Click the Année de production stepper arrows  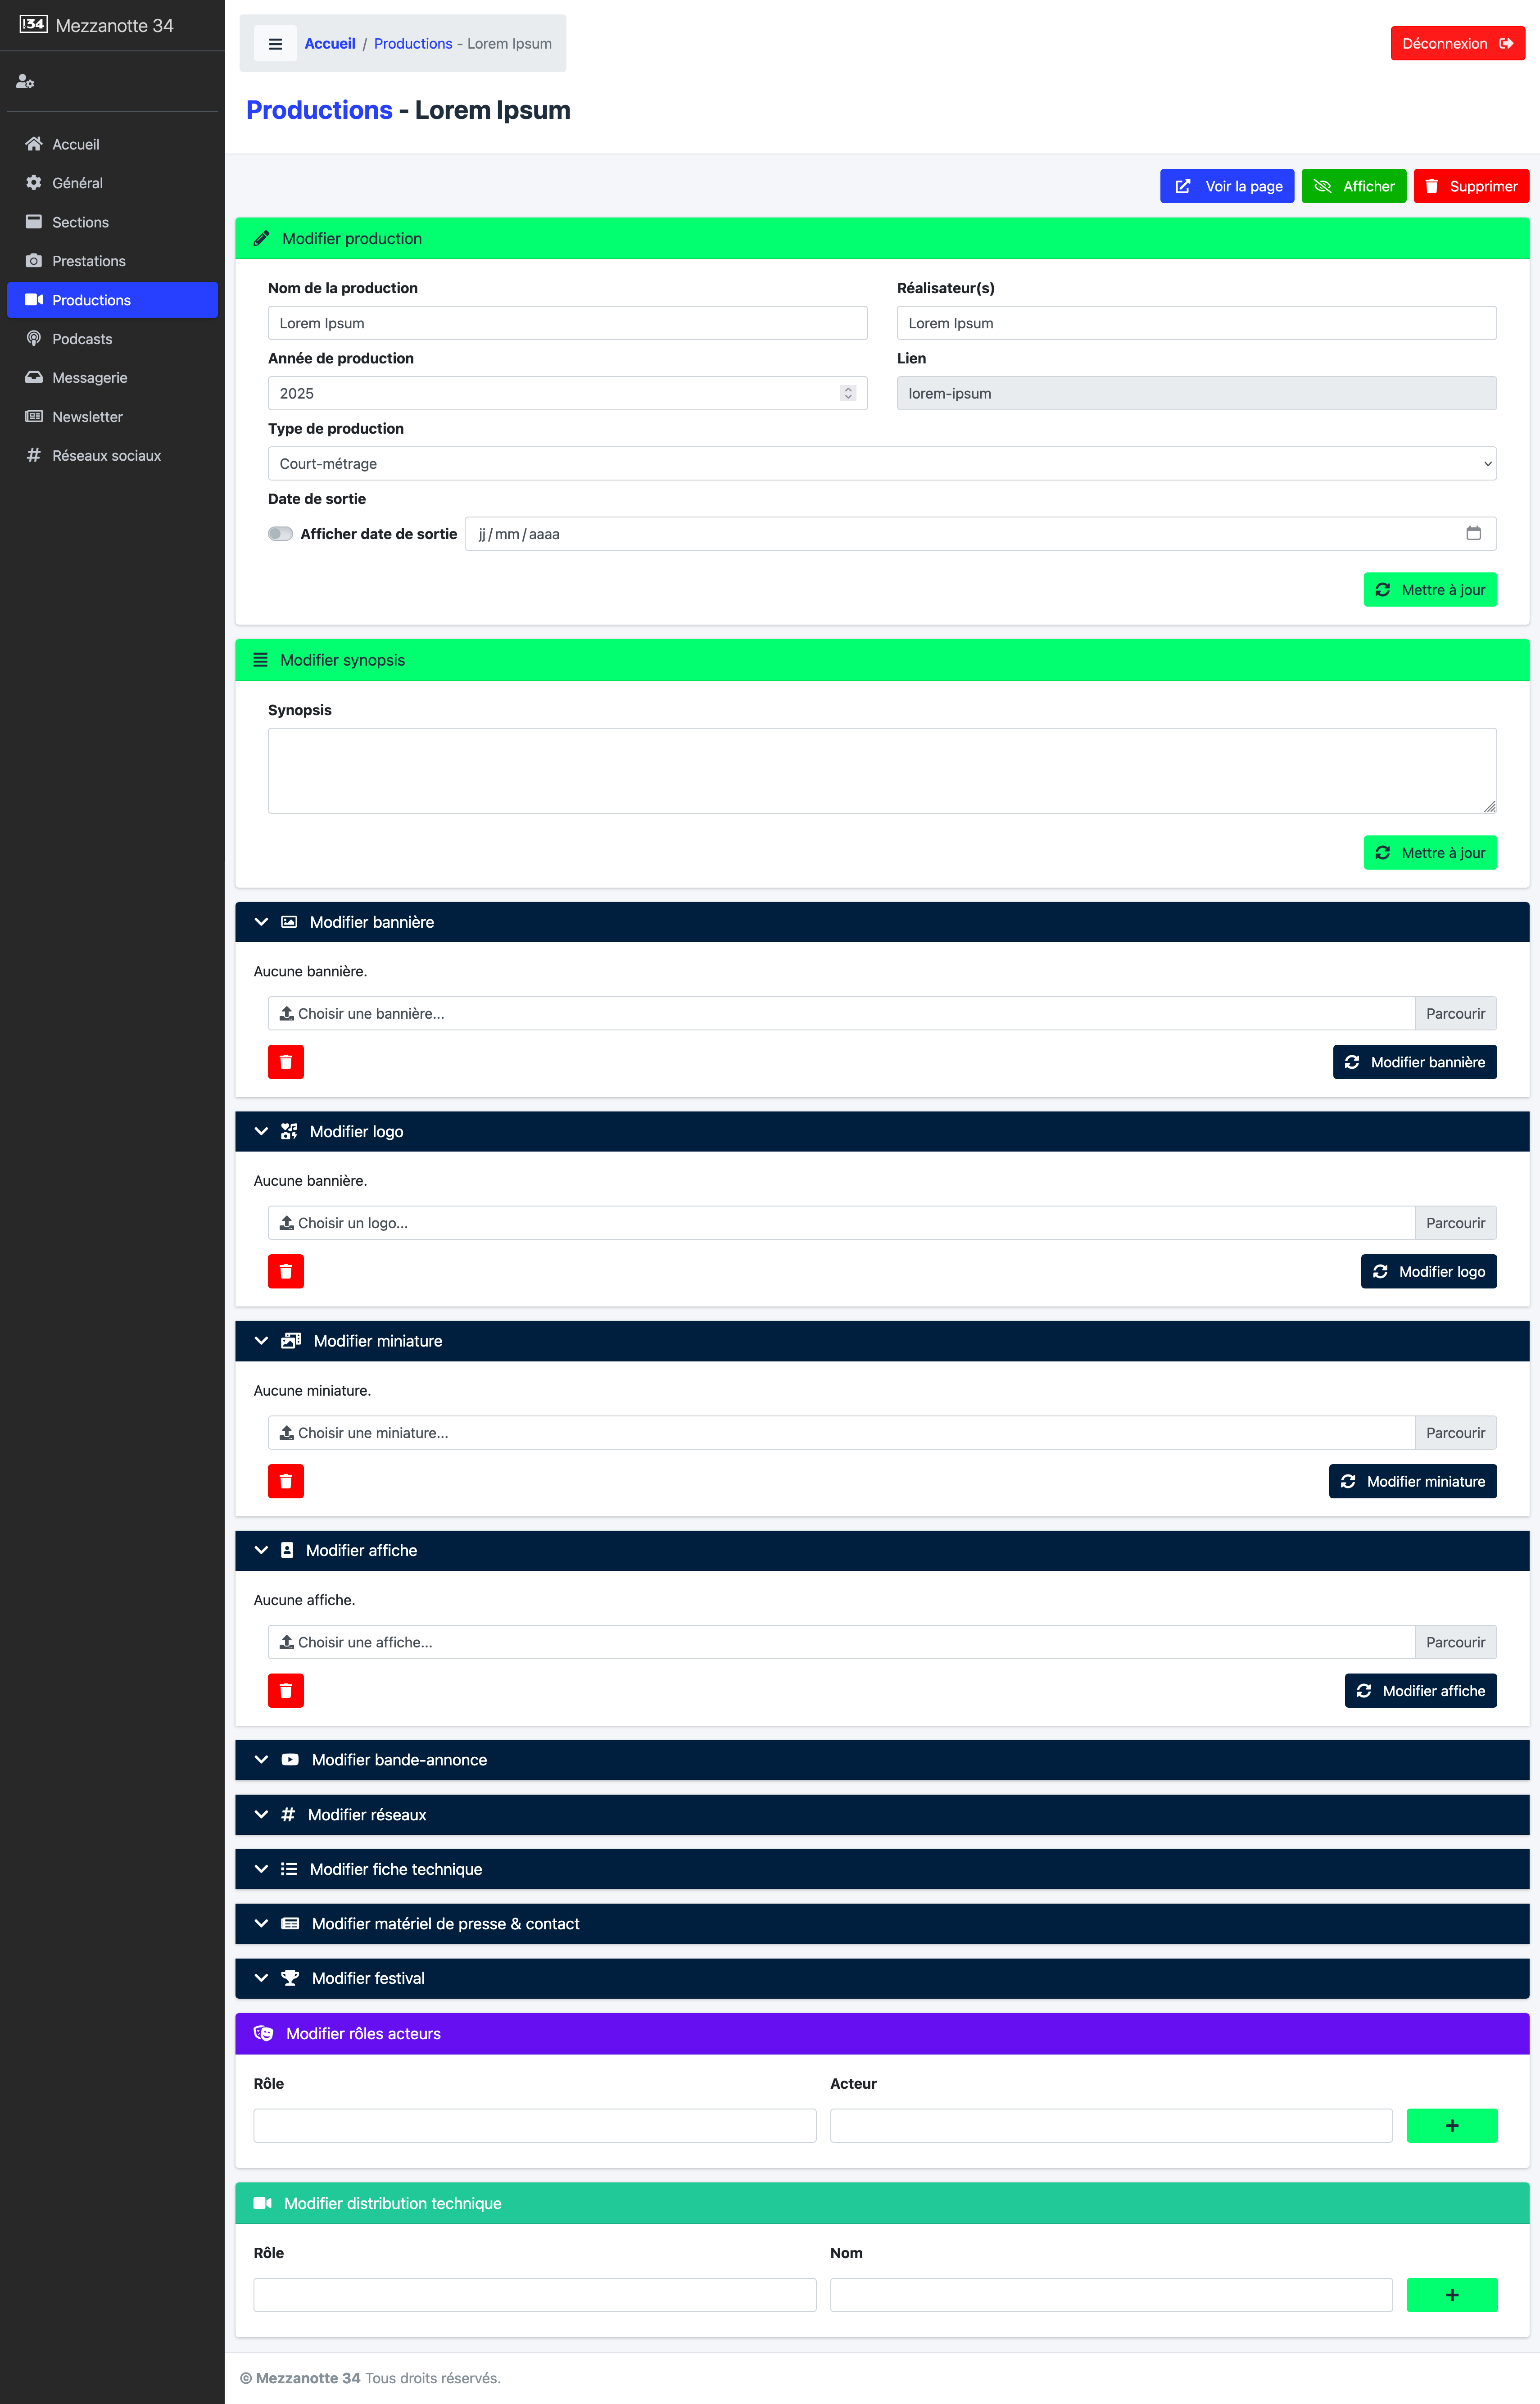(x=848, y=393)
